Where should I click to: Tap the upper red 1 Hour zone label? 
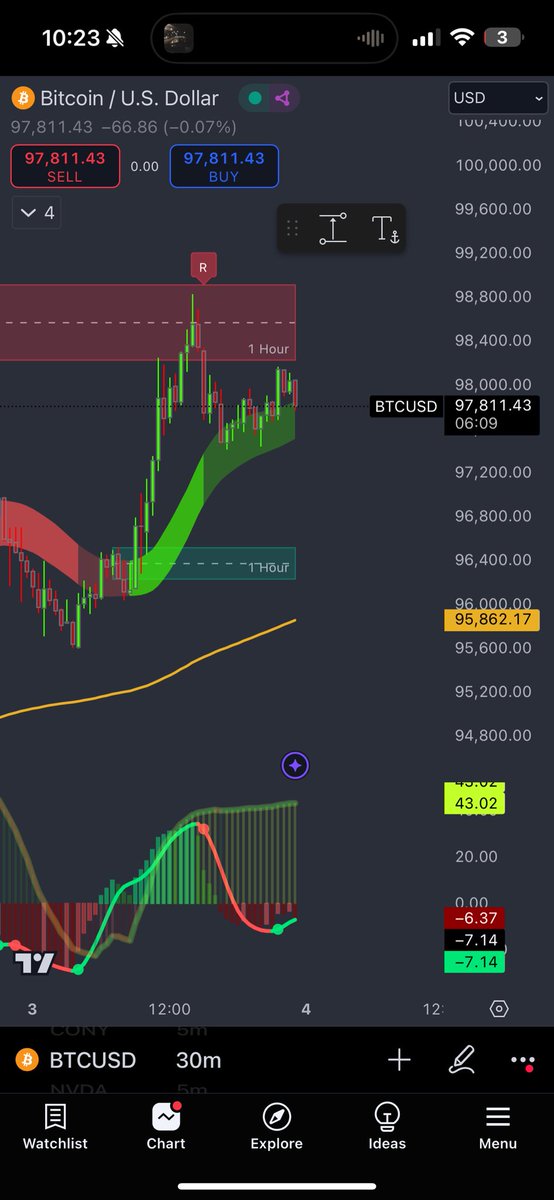click(268, 349)
